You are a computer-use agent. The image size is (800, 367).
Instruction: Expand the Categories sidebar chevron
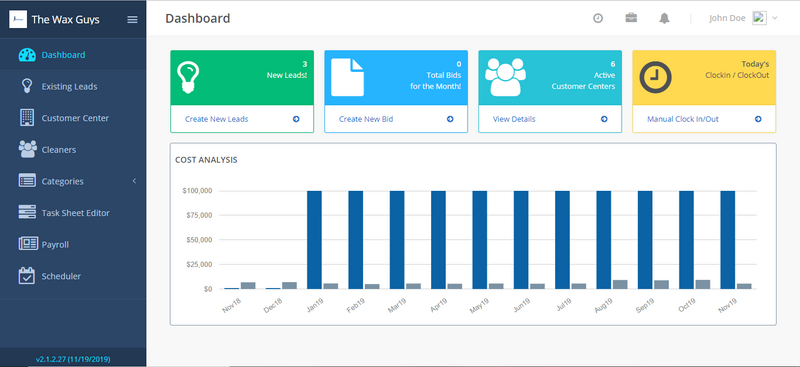click(x=134, y=181)
